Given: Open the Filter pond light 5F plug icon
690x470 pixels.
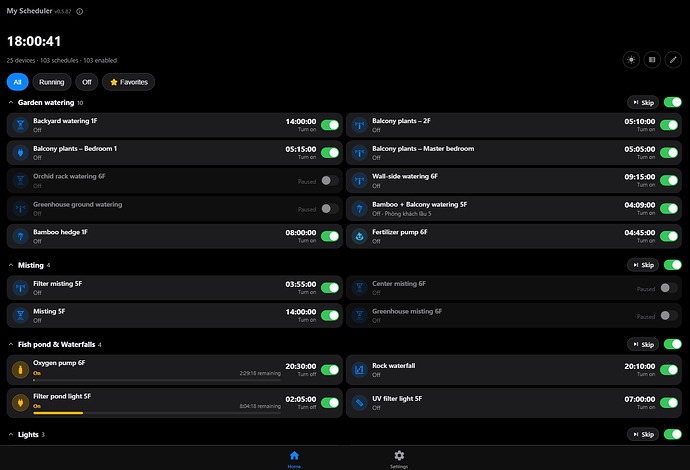Looking at the screenshot, I should coord(20,403).
